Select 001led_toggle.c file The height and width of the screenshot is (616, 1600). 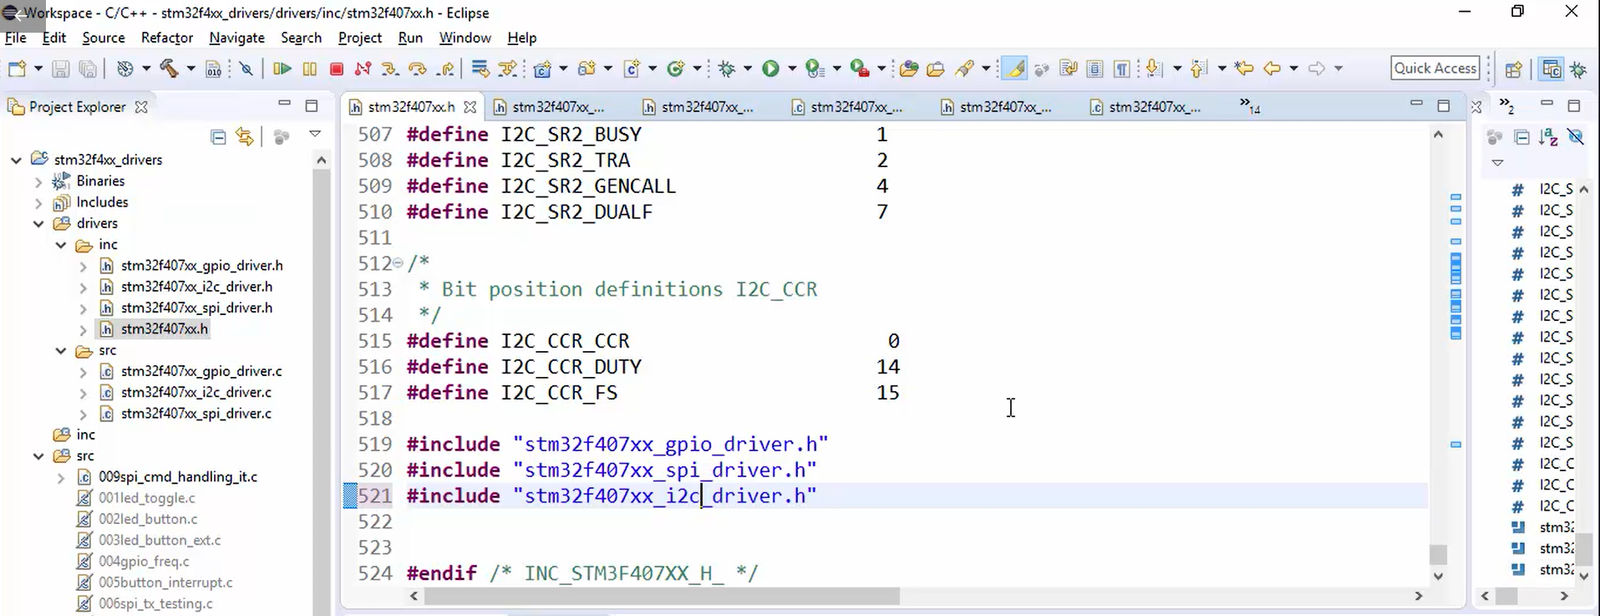147,498
